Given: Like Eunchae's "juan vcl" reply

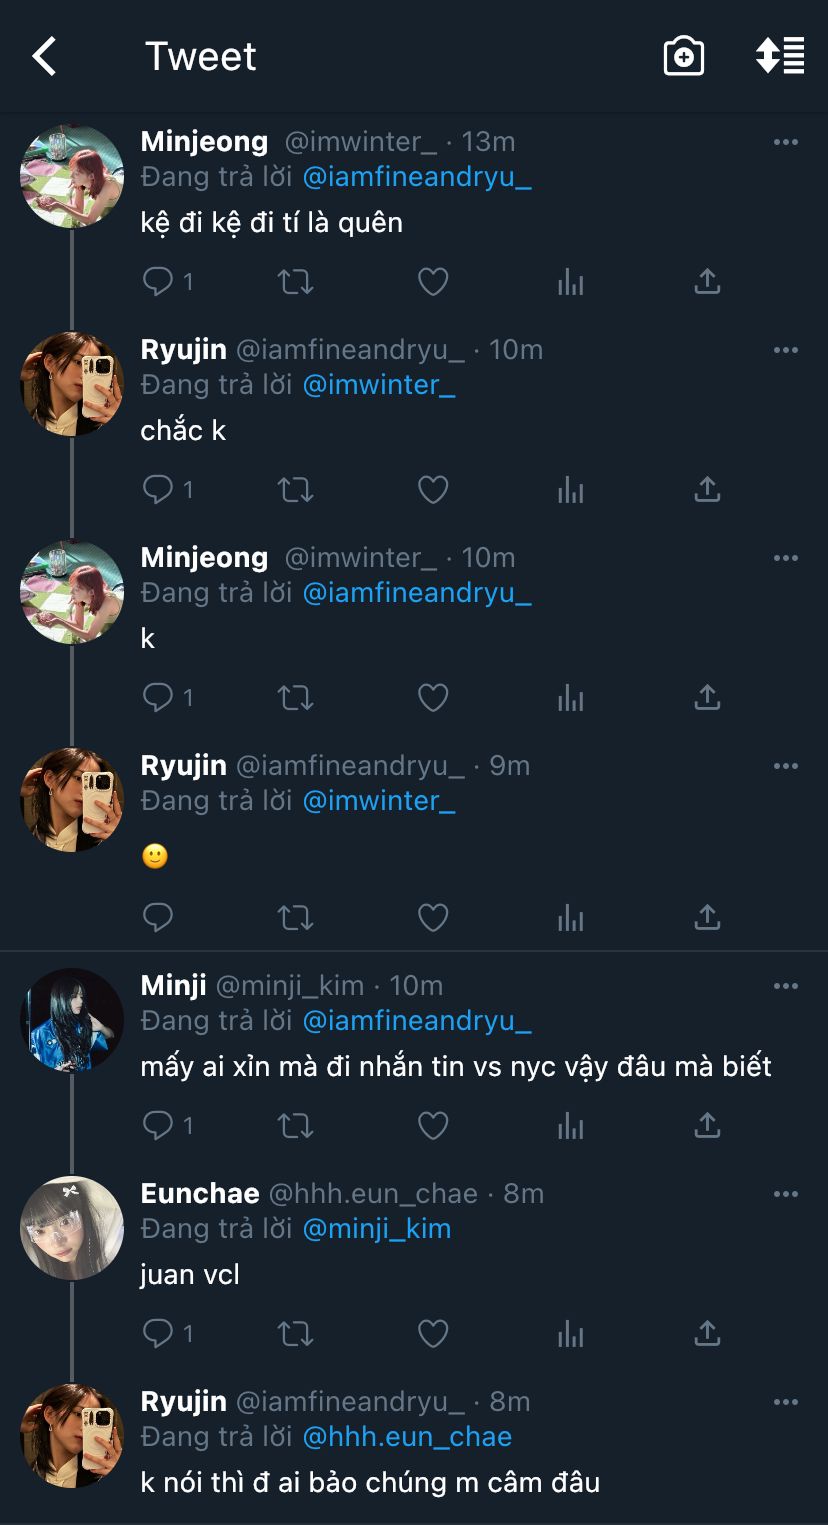Looking at the screenshot, I should (x=432, y=1334).
